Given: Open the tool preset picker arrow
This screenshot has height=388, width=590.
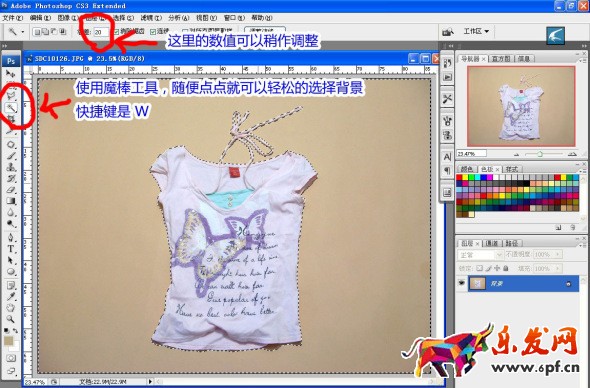Looking at the screenshot, I should coord(22,32).
